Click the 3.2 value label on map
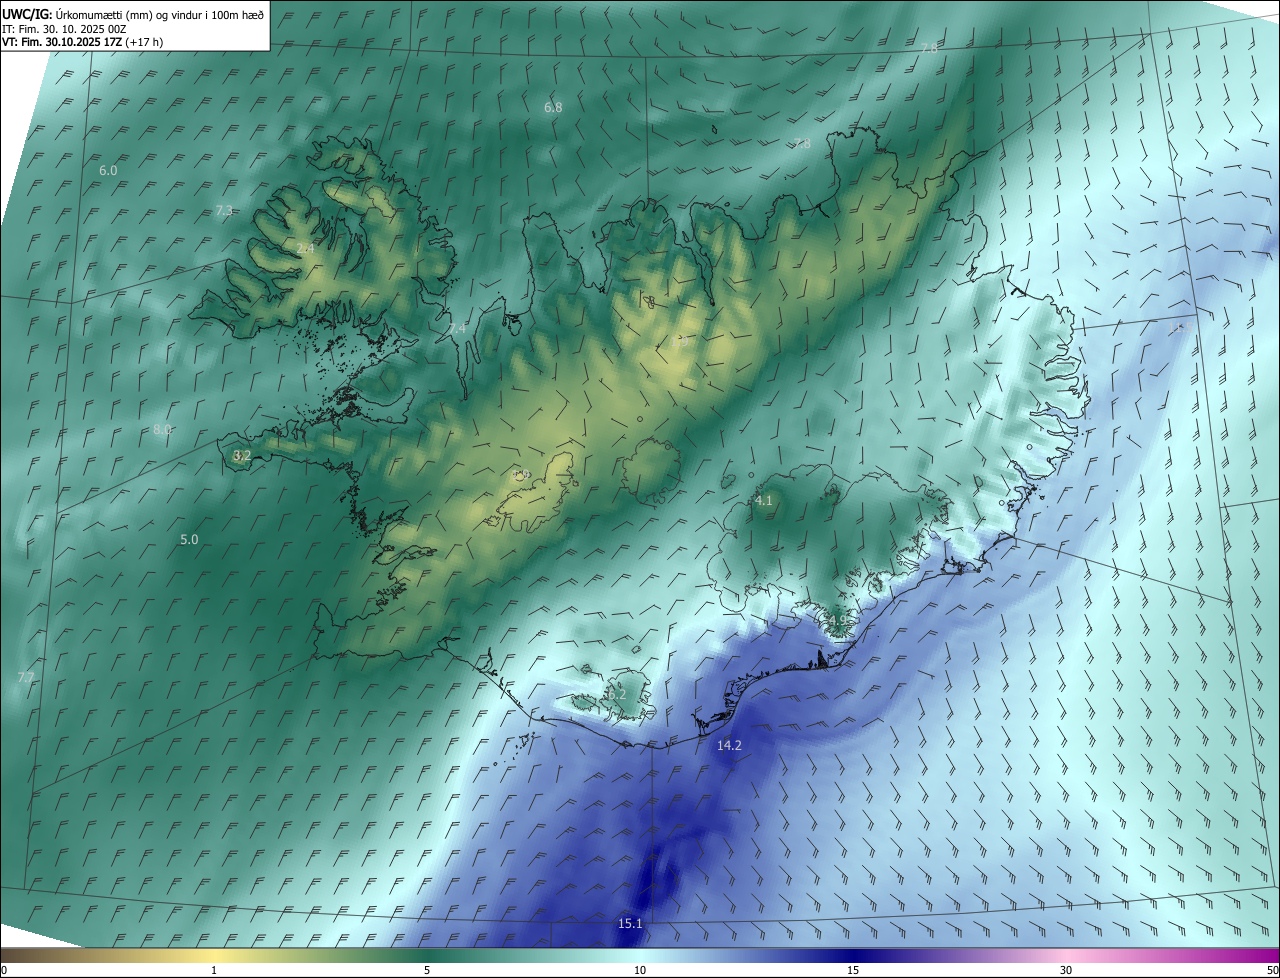Screen dimensions: 1280x978 (242, 456)
